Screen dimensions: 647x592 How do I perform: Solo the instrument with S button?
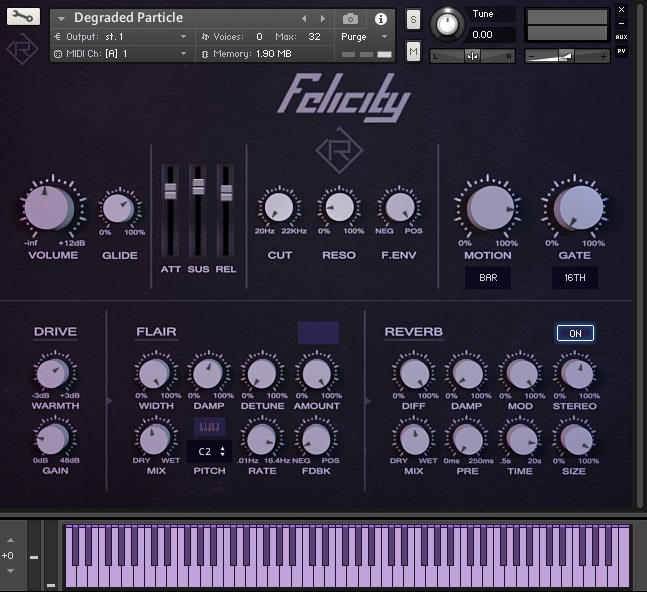[413, 20]
